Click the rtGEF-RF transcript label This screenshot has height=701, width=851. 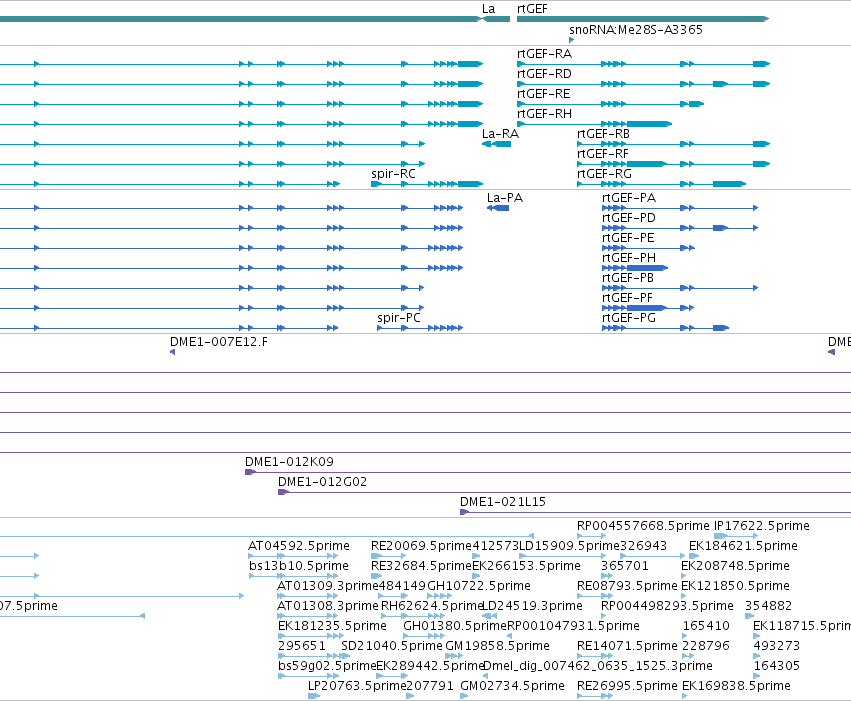tap(603, 154)
